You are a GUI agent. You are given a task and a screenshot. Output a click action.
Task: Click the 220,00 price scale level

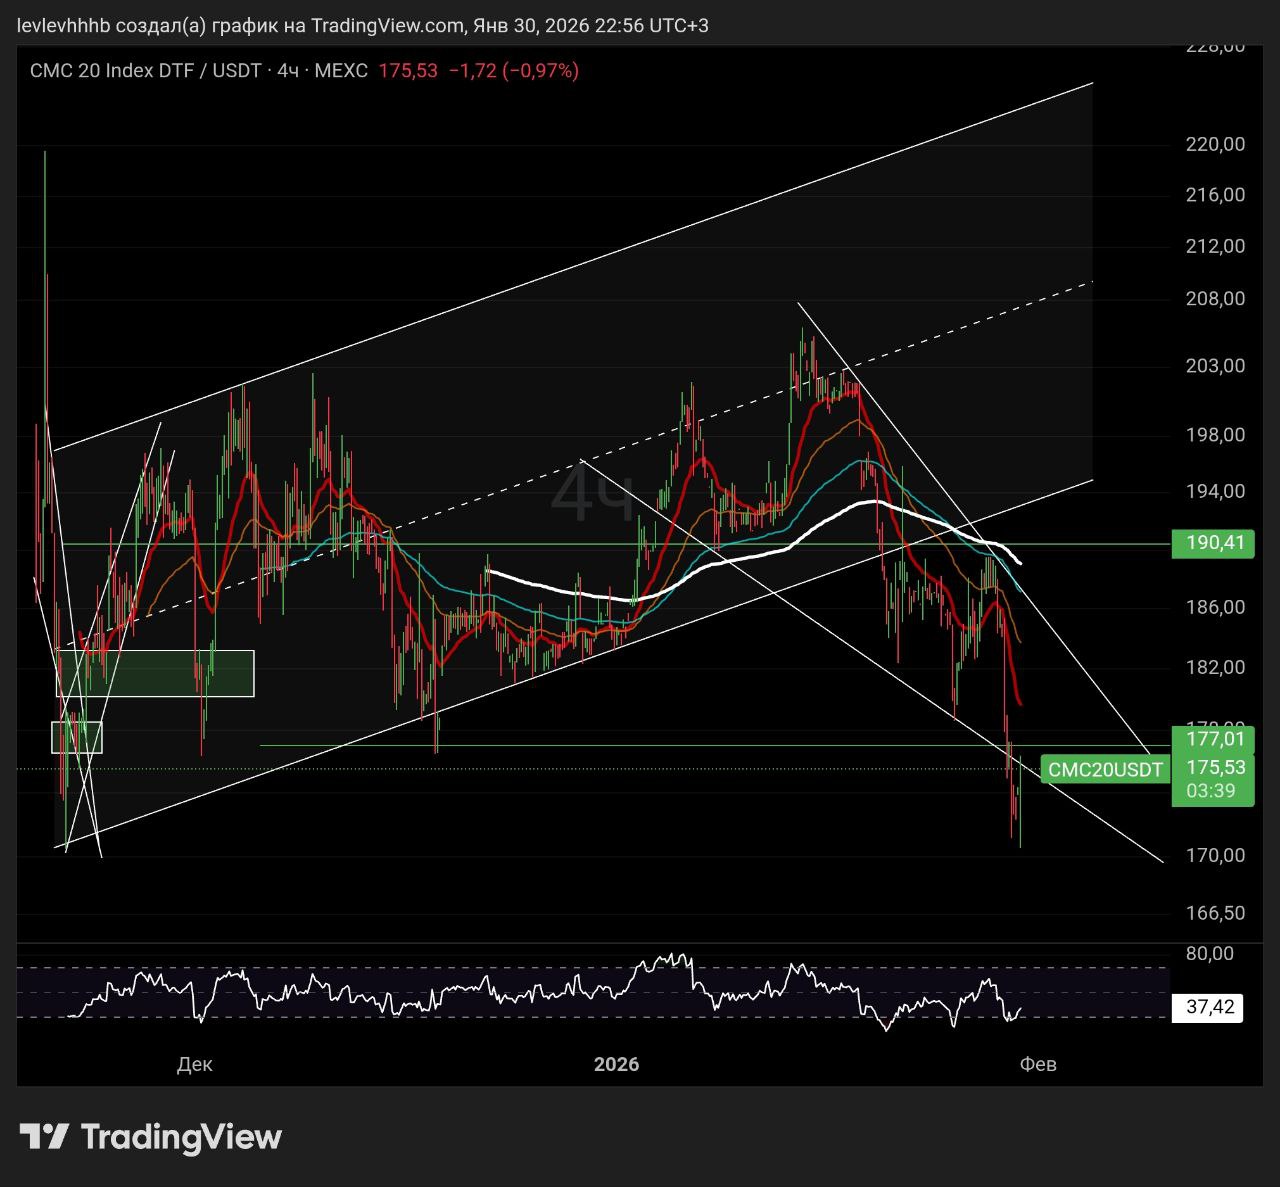[1214, 144]
